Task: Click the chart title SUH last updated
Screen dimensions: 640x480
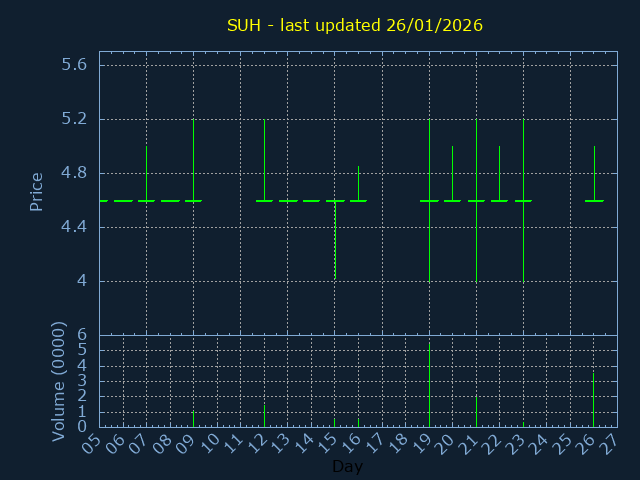Action: tap(354, 25)
